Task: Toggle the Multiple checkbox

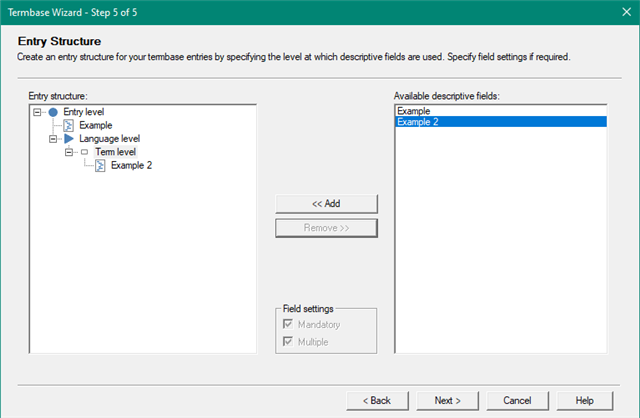Action: pos(288,342)
